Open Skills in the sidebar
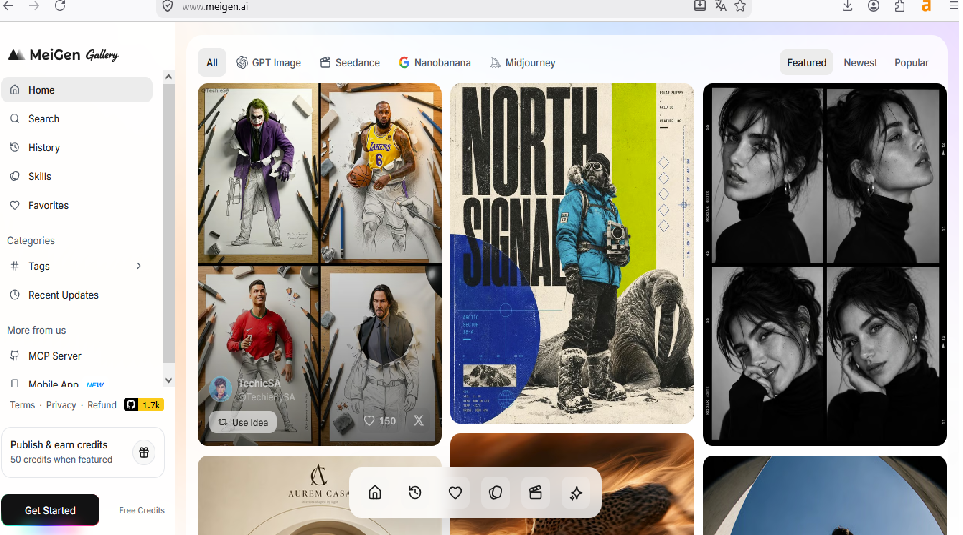The height and width of the screenshot is (535, 963). (x=77, y=176)
